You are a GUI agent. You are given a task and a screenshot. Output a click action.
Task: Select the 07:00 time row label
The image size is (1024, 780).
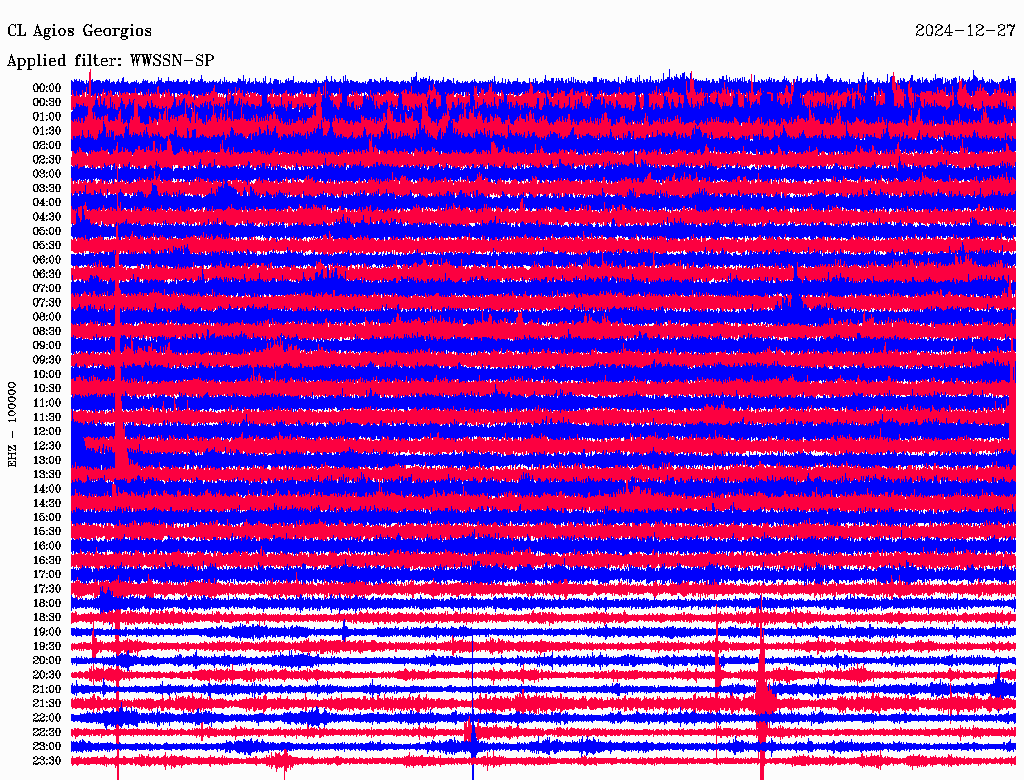click(47, 288)
